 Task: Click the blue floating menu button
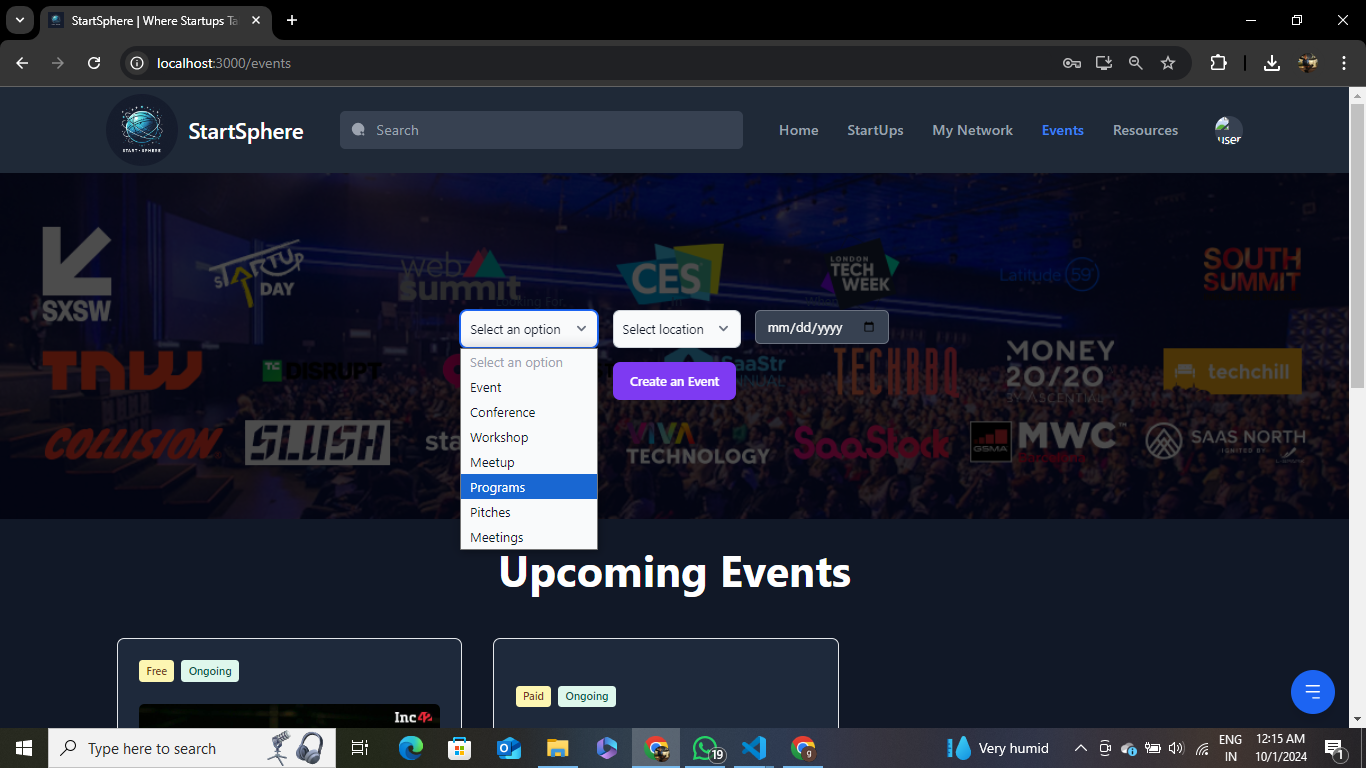[x=1312, y=691]
